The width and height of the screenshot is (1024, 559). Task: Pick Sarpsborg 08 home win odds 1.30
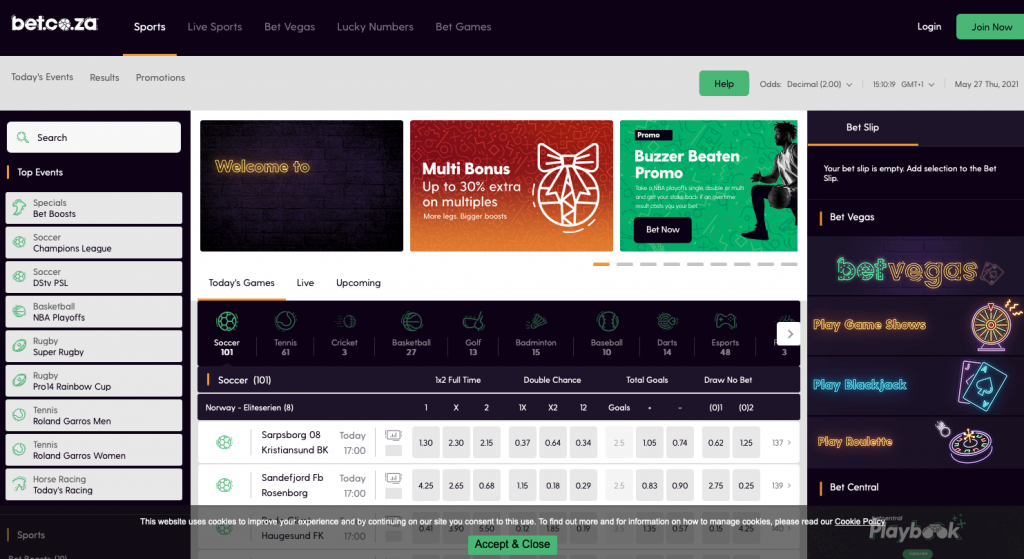point(426,443)
